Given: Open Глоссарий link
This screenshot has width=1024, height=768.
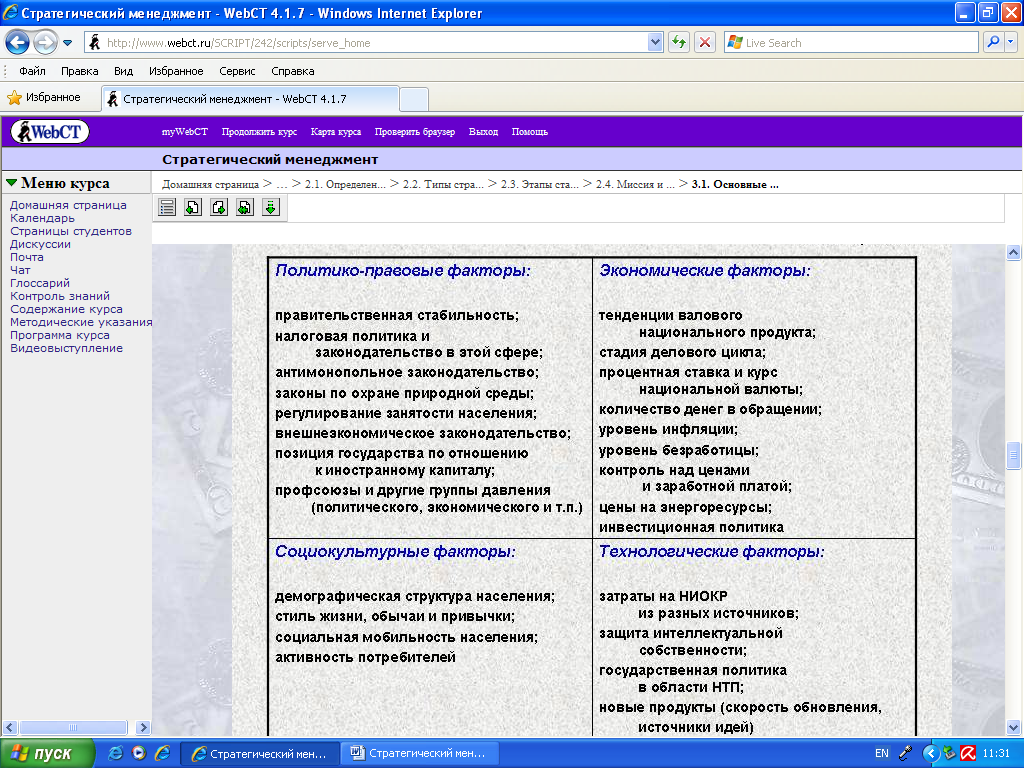Looking at the screenshot, I should point(40,283).
